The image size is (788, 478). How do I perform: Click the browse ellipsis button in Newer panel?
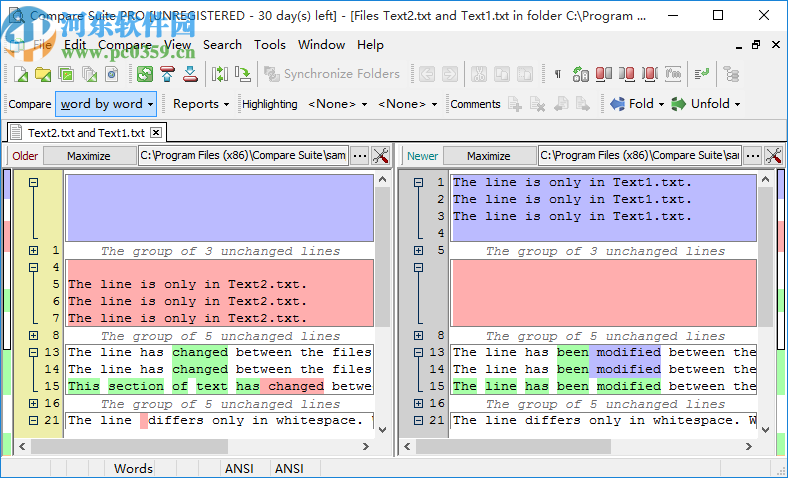click(x=752, y=155)
